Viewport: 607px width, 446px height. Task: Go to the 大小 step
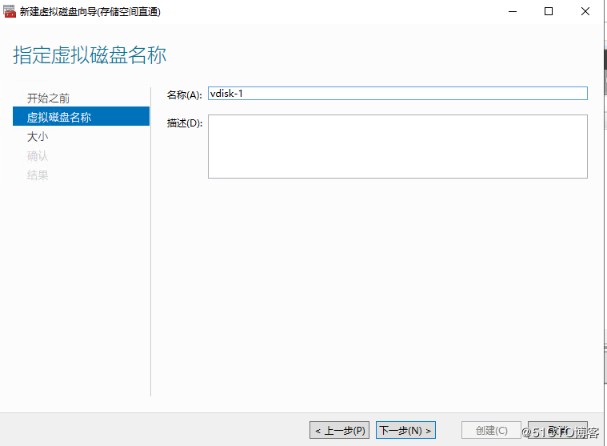(x=38, y=136)
